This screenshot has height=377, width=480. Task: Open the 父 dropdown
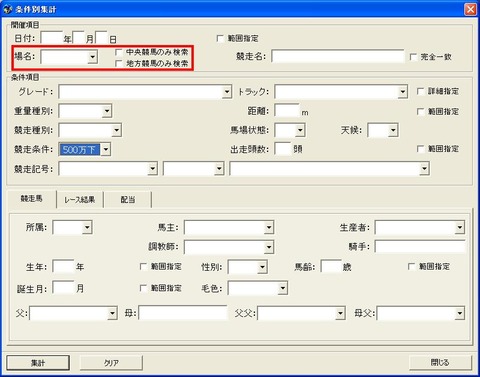pos(112,313)
